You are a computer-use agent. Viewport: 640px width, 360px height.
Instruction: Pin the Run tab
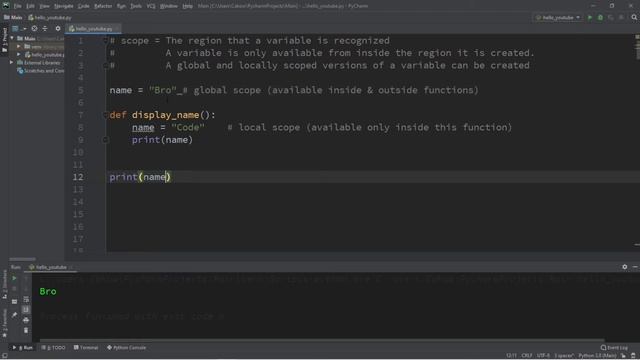(14, 315)
